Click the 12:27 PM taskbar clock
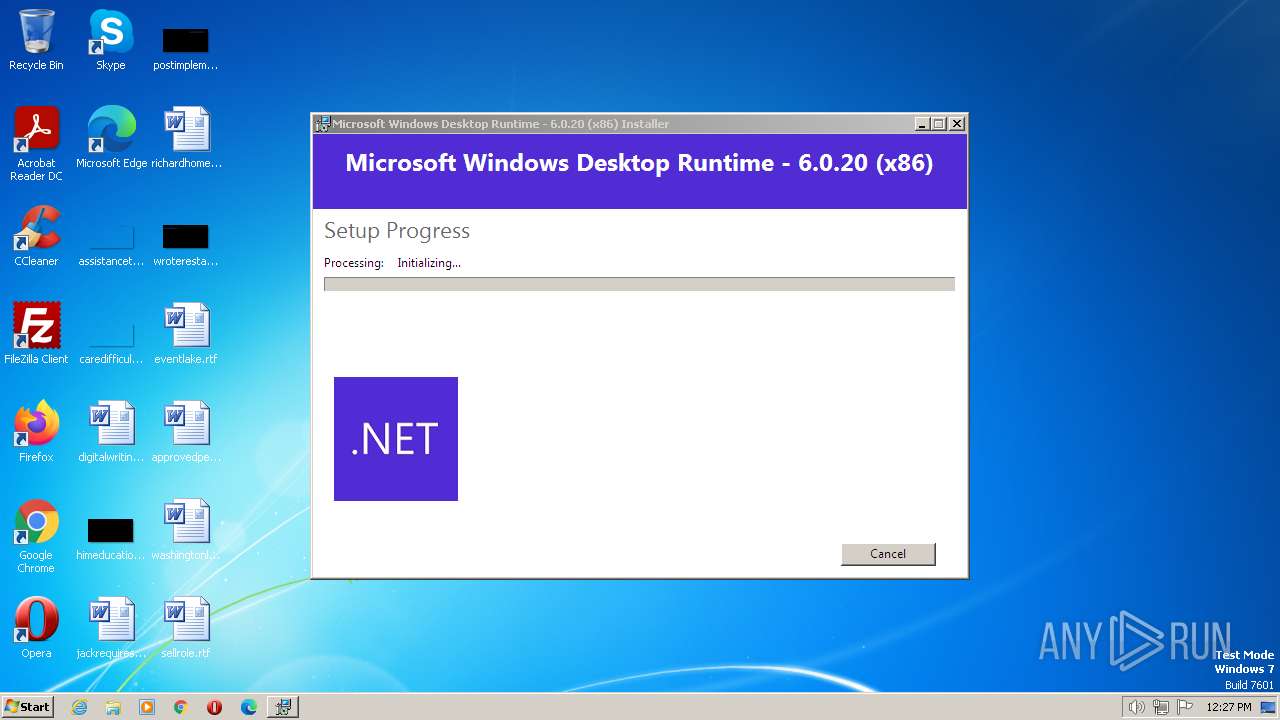 [x=1229, y=707]
